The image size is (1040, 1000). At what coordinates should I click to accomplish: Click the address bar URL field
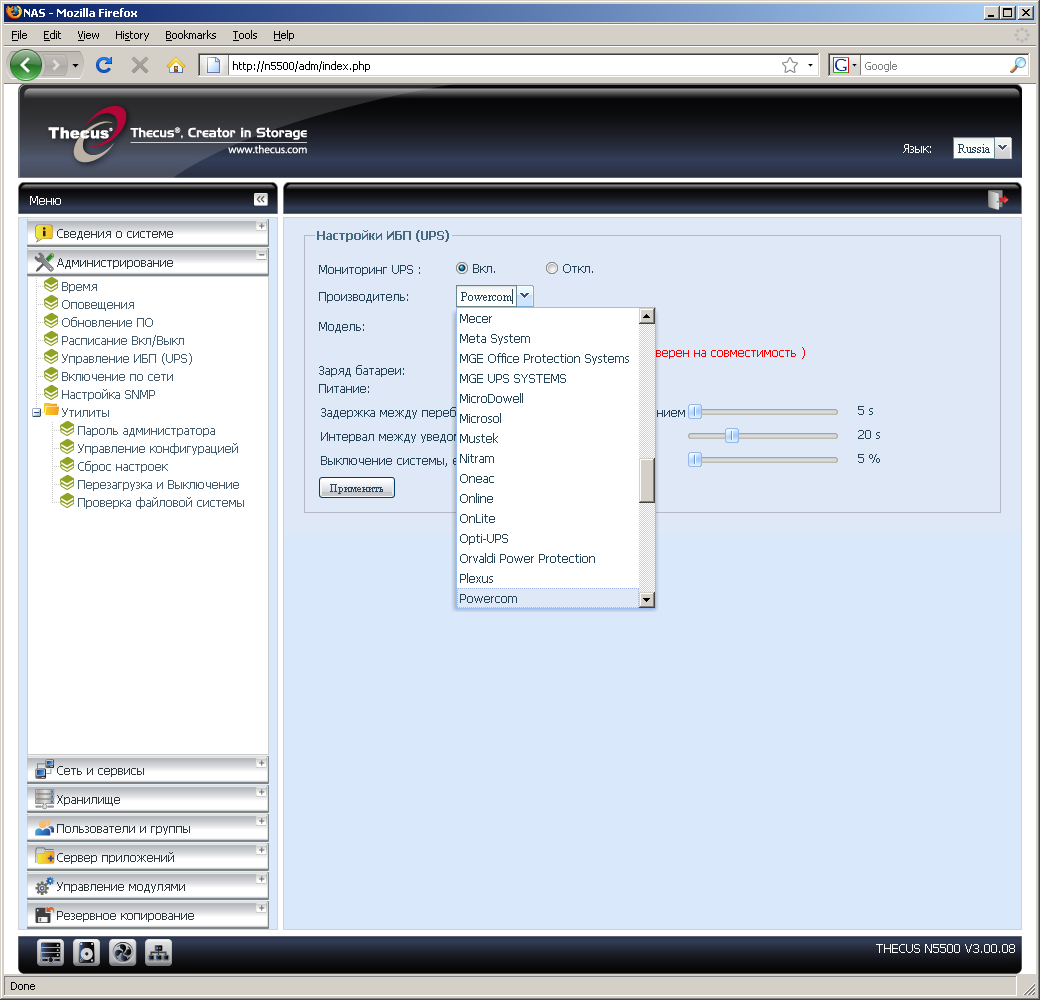coord(504,65)
